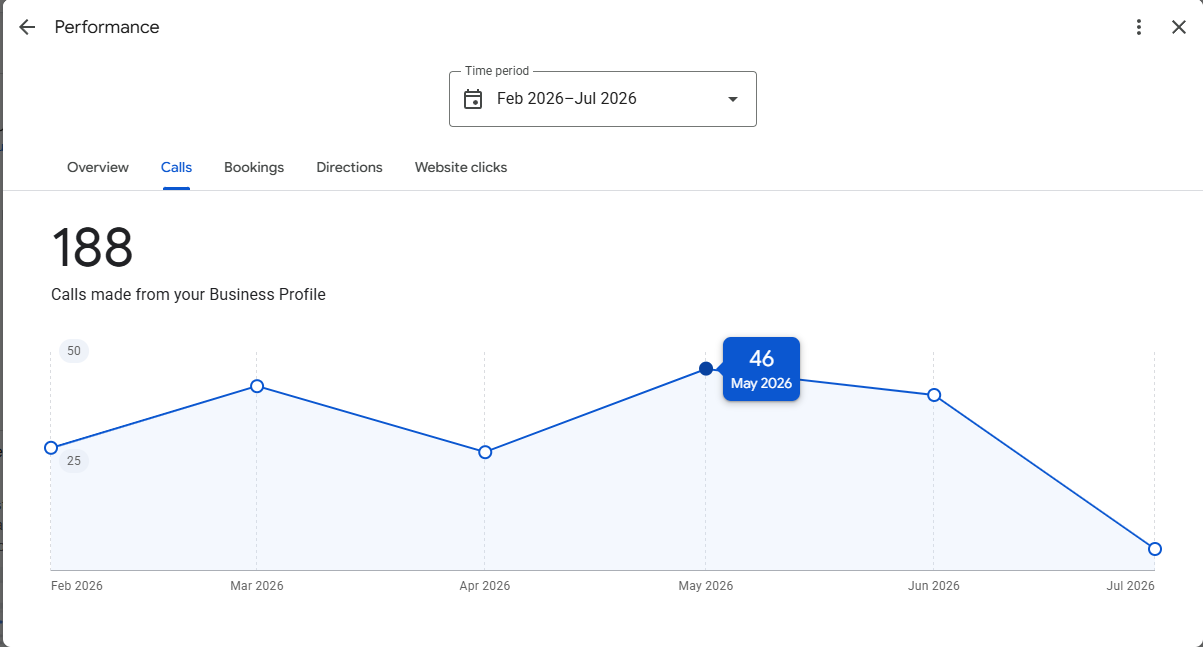Click the Performance dialog title
Screen dimensions: 1203x647
tap(107, 27)
